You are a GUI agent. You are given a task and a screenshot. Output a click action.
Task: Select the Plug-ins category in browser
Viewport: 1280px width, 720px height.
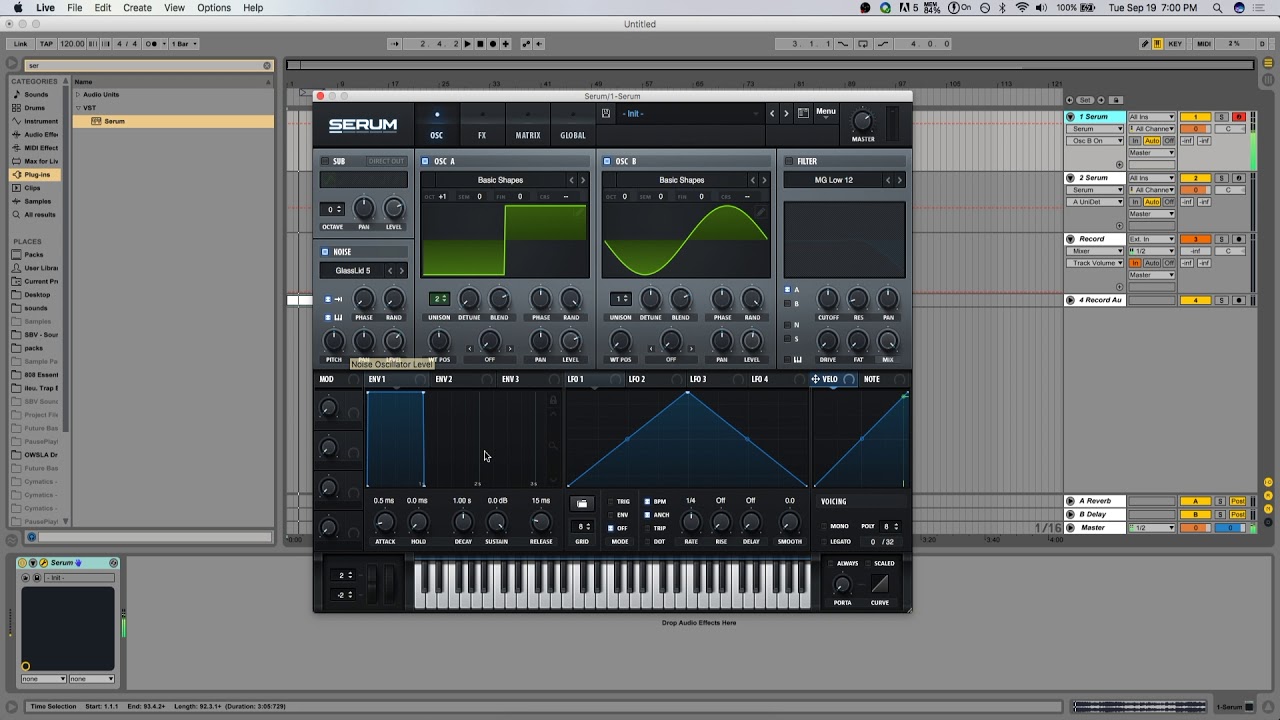pos(36,174)
